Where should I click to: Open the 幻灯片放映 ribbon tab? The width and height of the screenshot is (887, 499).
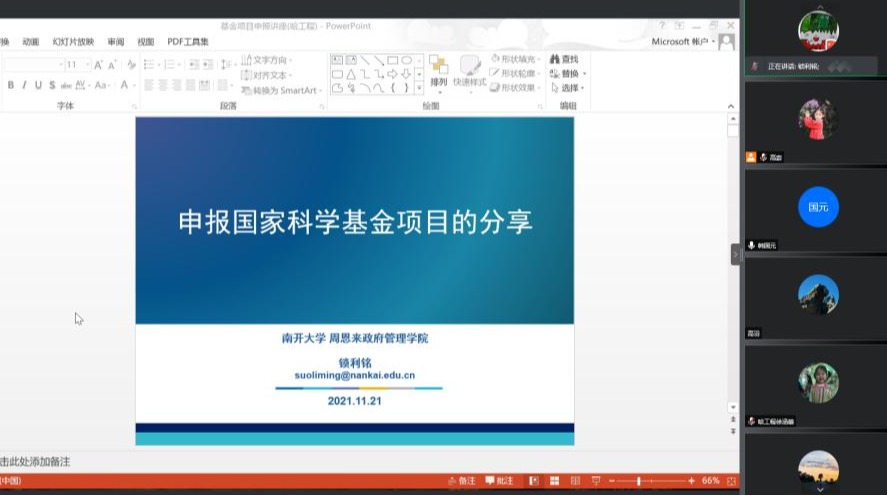click(x=72, y=42)
